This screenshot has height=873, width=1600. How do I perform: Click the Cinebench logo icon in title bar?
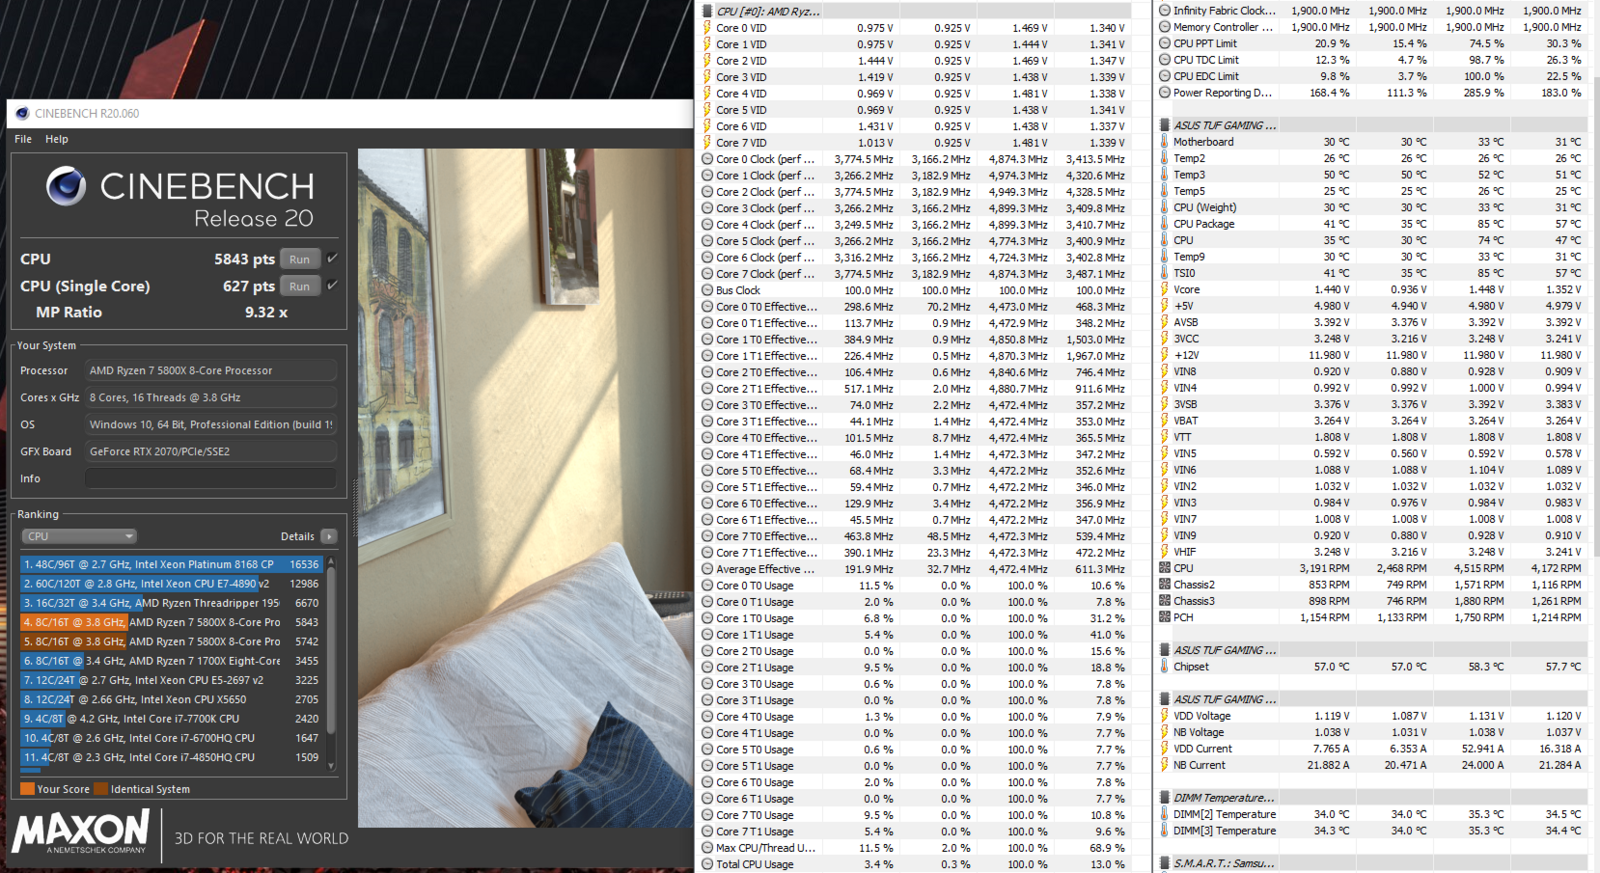(22, 113)
